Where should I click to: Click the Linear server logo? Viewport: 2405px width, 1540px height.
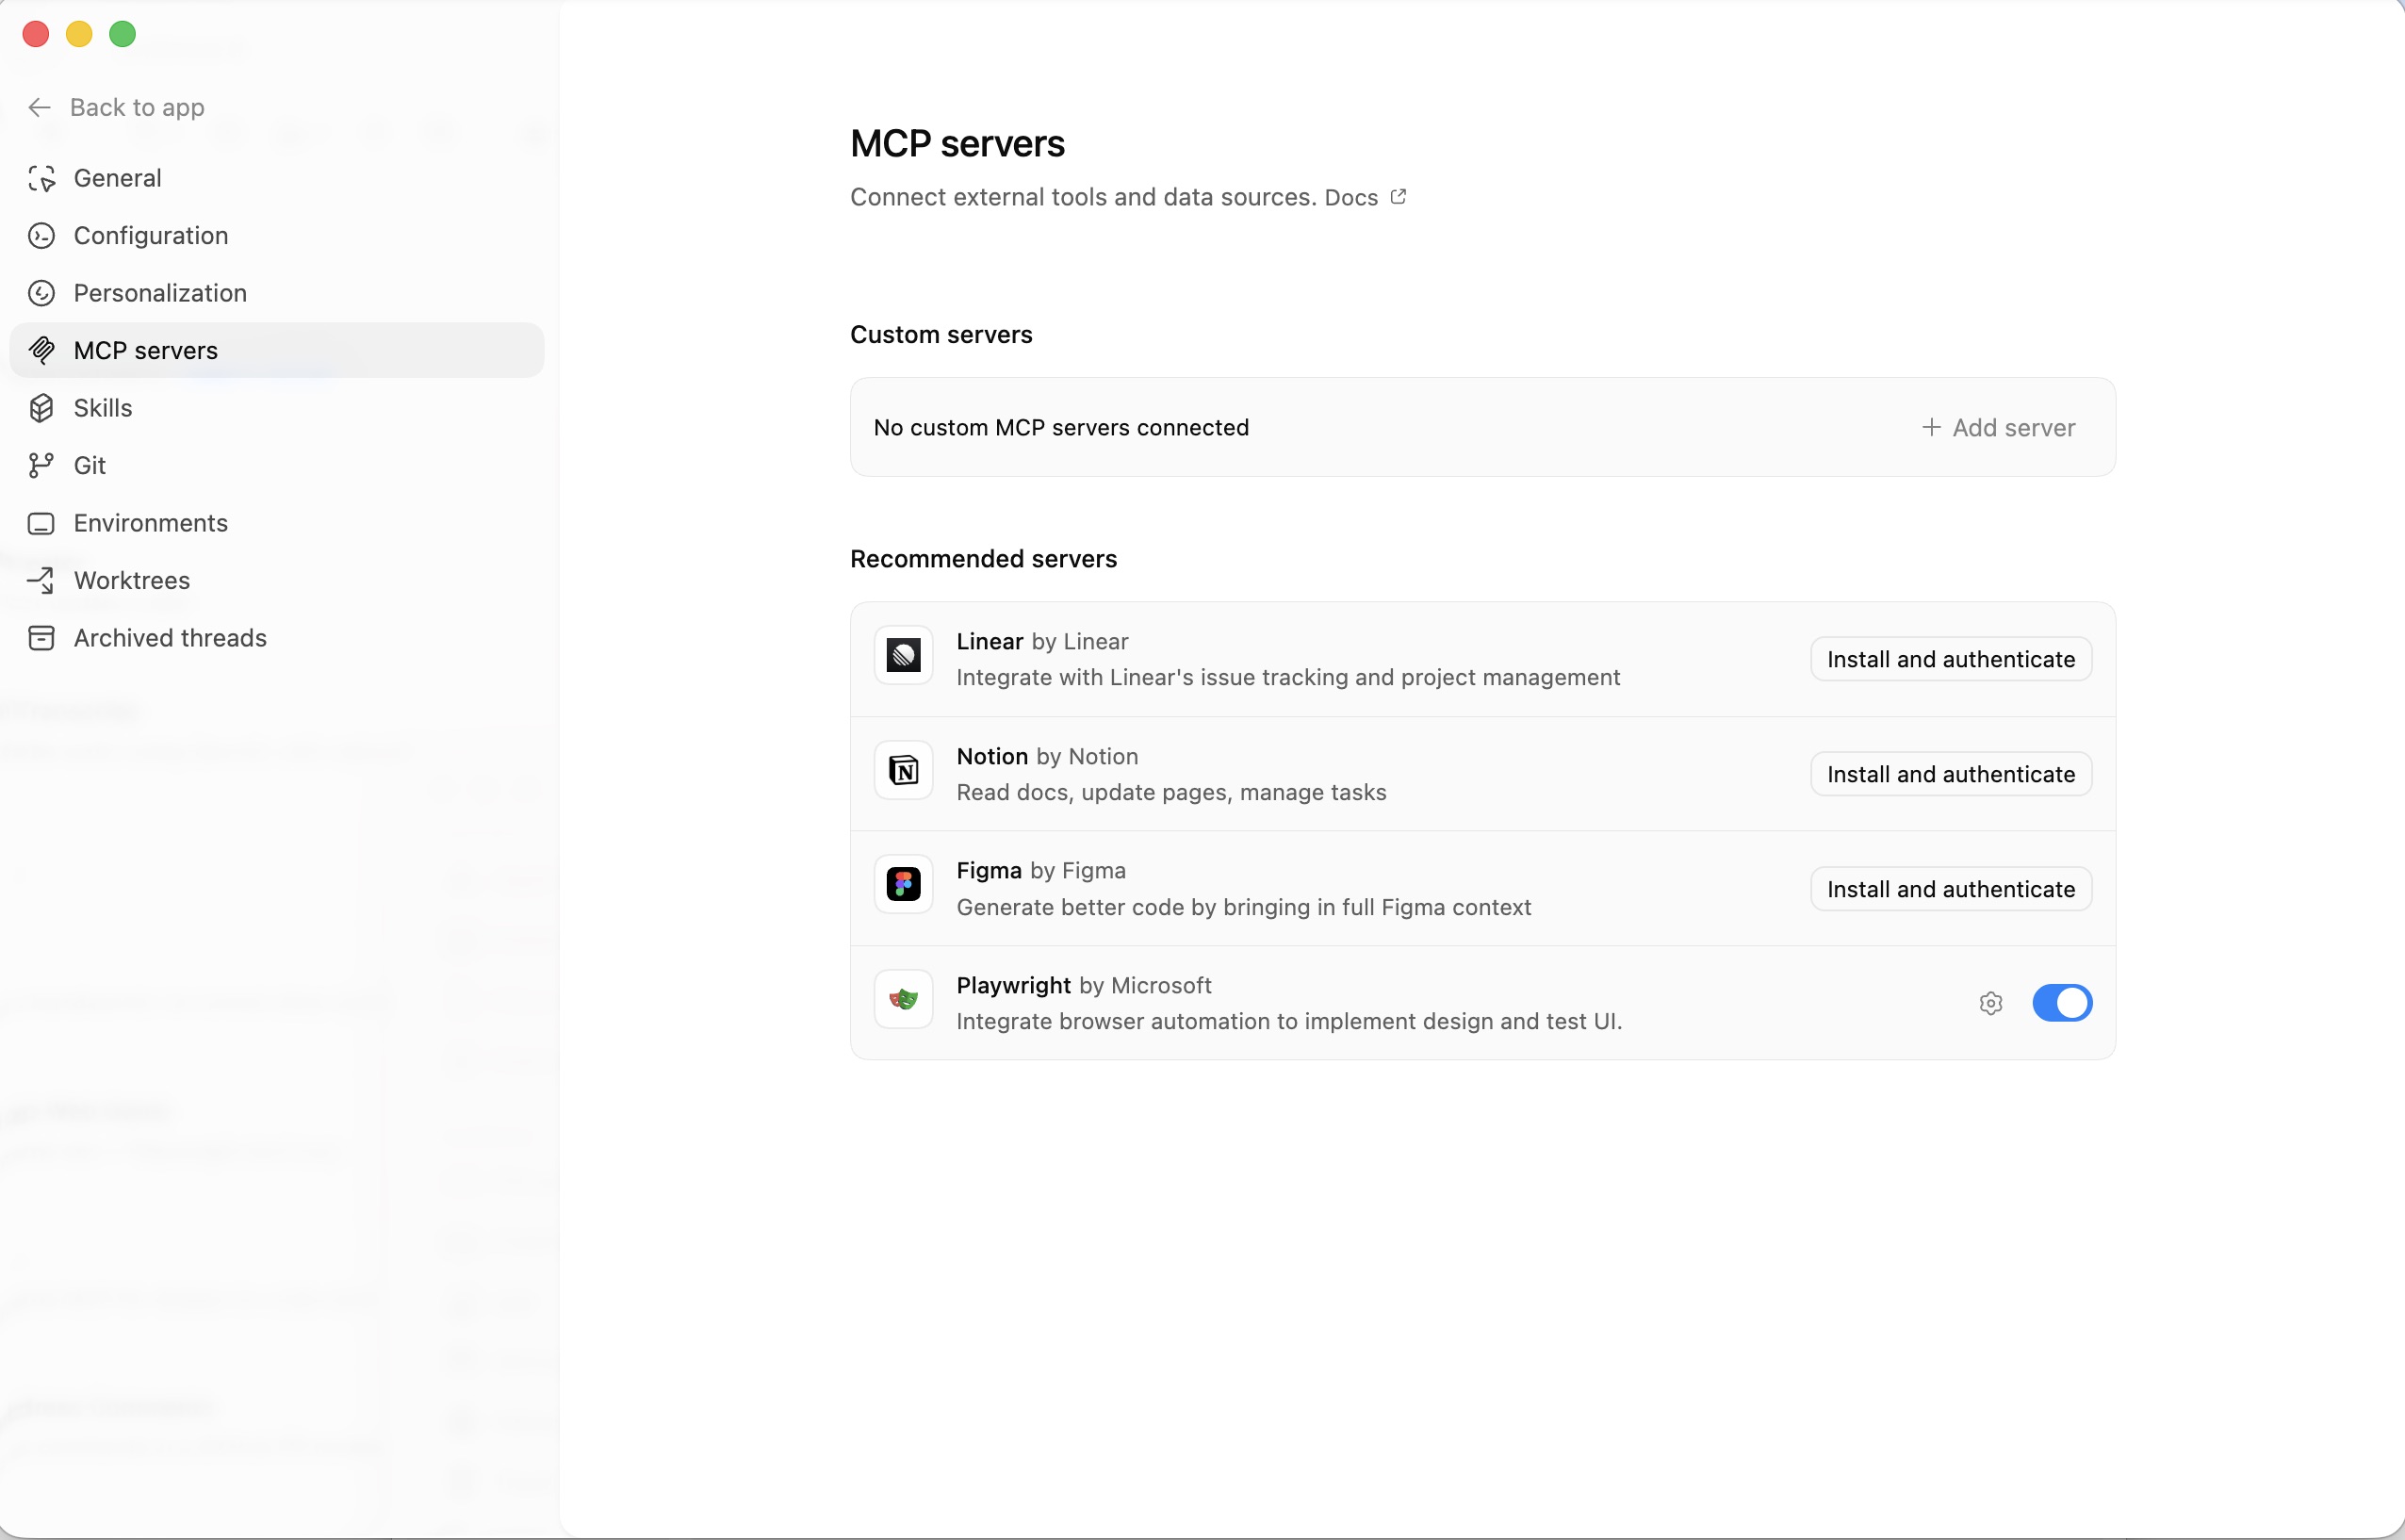coord(902,655)
